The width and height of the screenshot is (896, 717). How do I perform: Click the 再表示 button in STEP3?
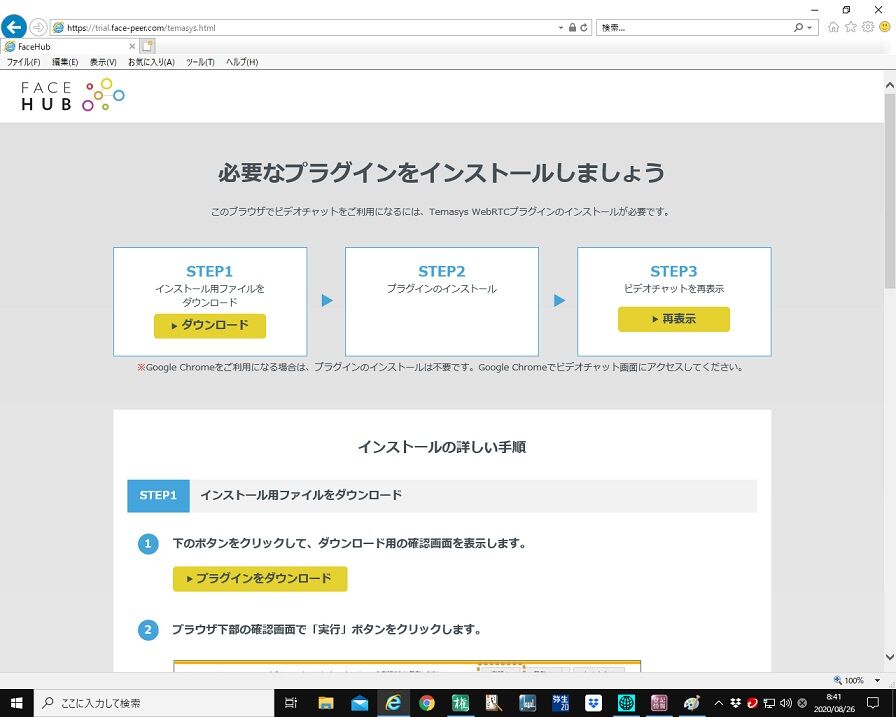point(674,319)
